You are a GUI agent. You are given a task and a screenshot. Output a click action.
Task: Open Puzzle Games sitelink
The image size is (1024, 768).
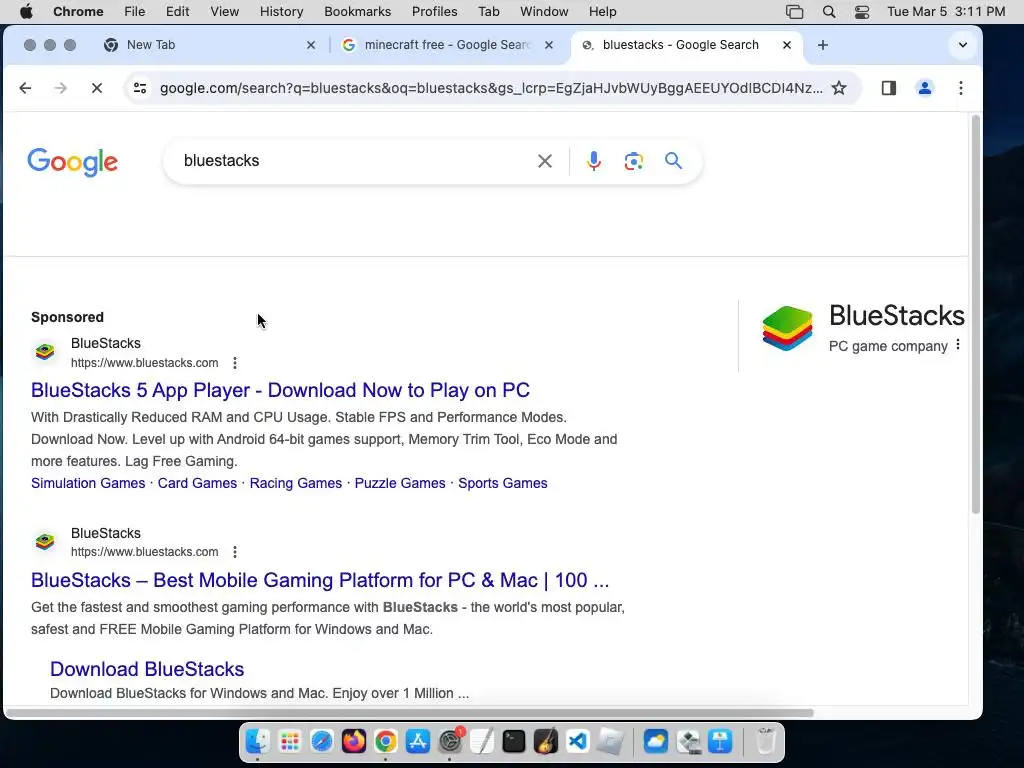pyautogui.click(x=400, y=483)
